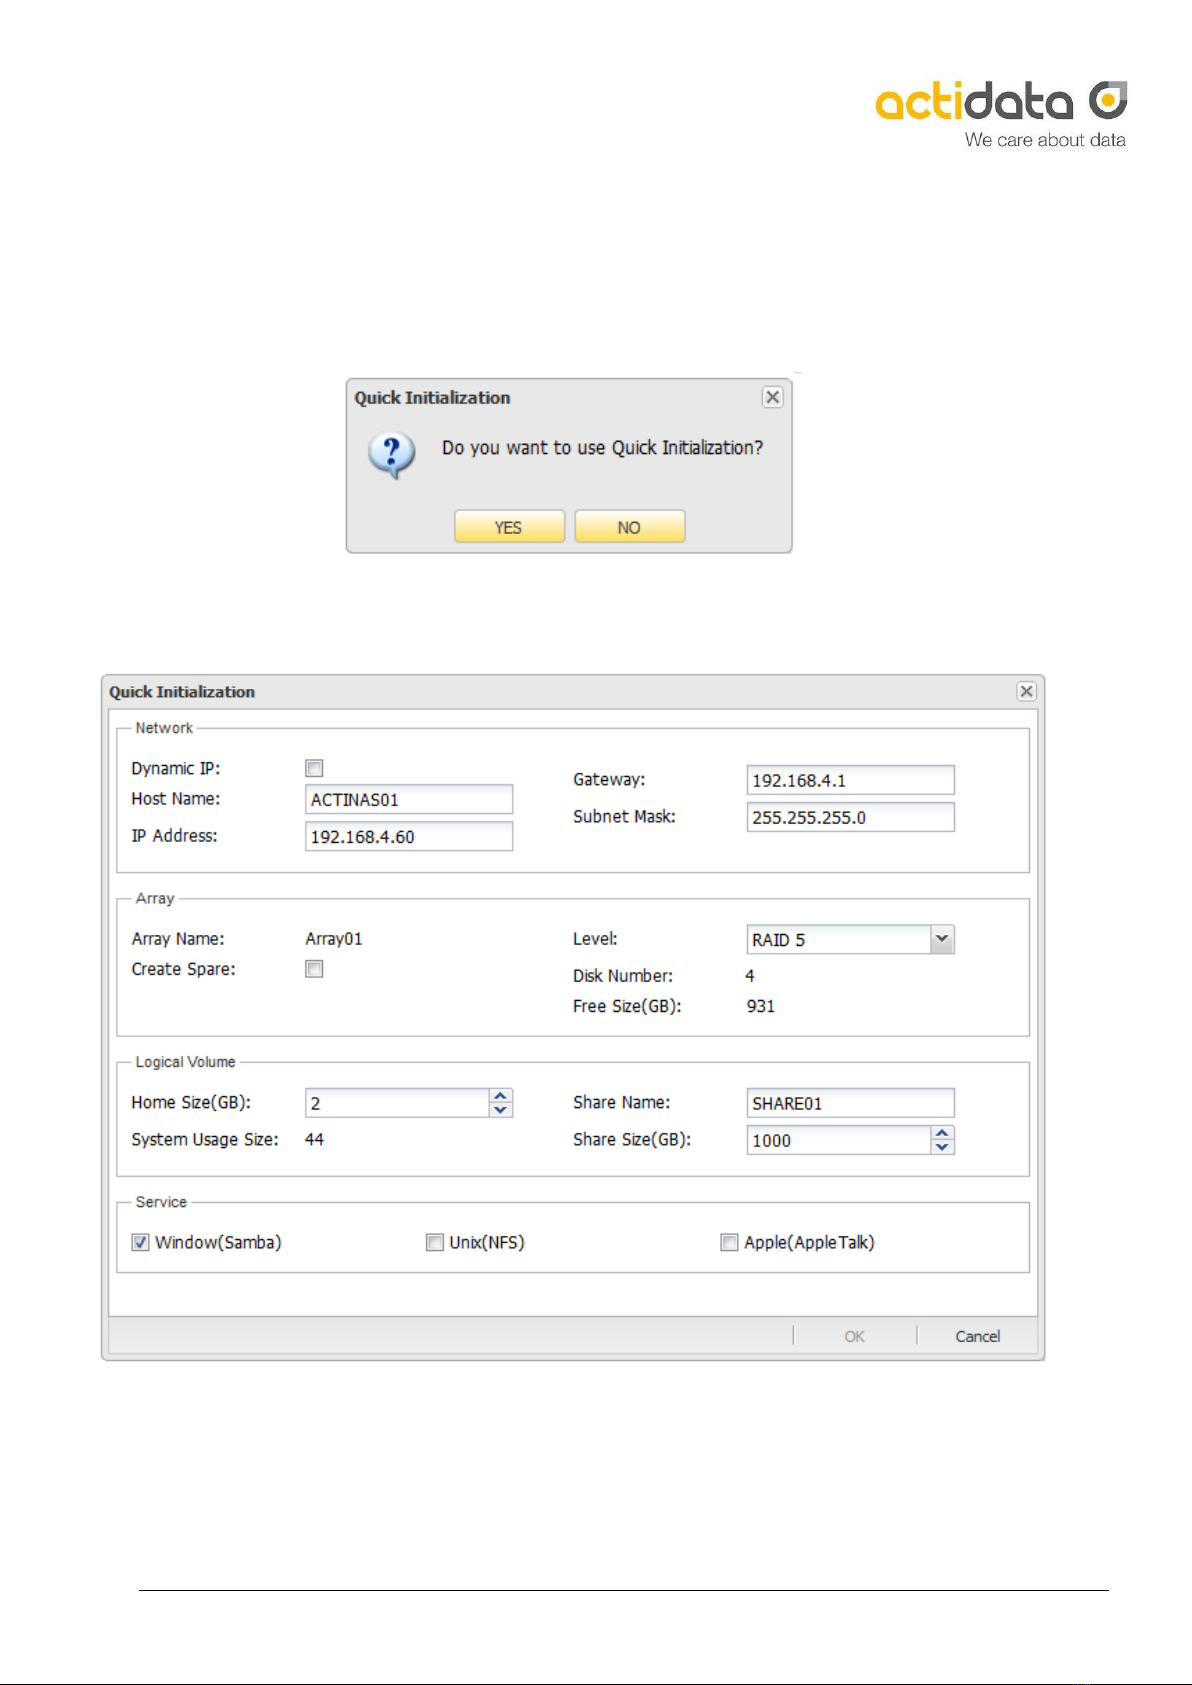Click the blue question mark icon

tap(391, 454)
